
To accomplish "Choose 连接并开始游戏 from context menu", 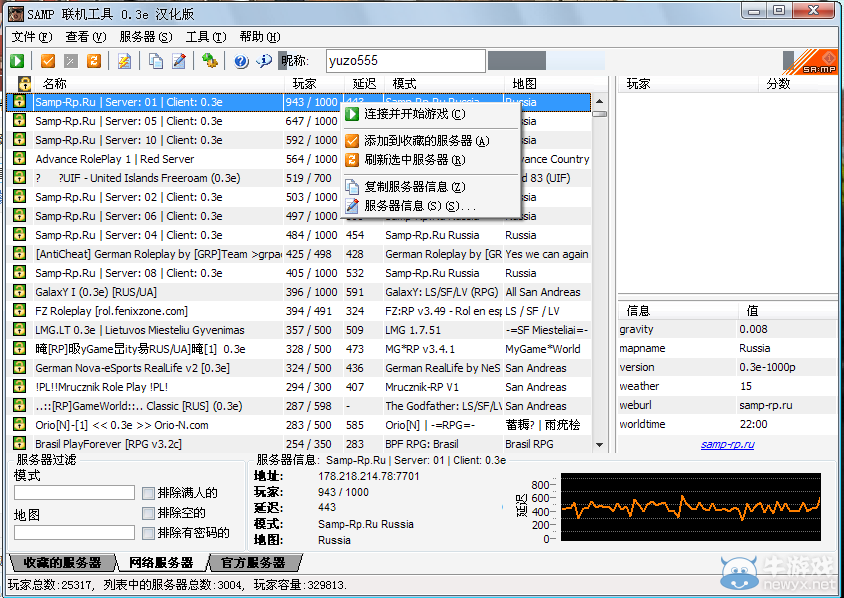I will [x=431, y=114].
